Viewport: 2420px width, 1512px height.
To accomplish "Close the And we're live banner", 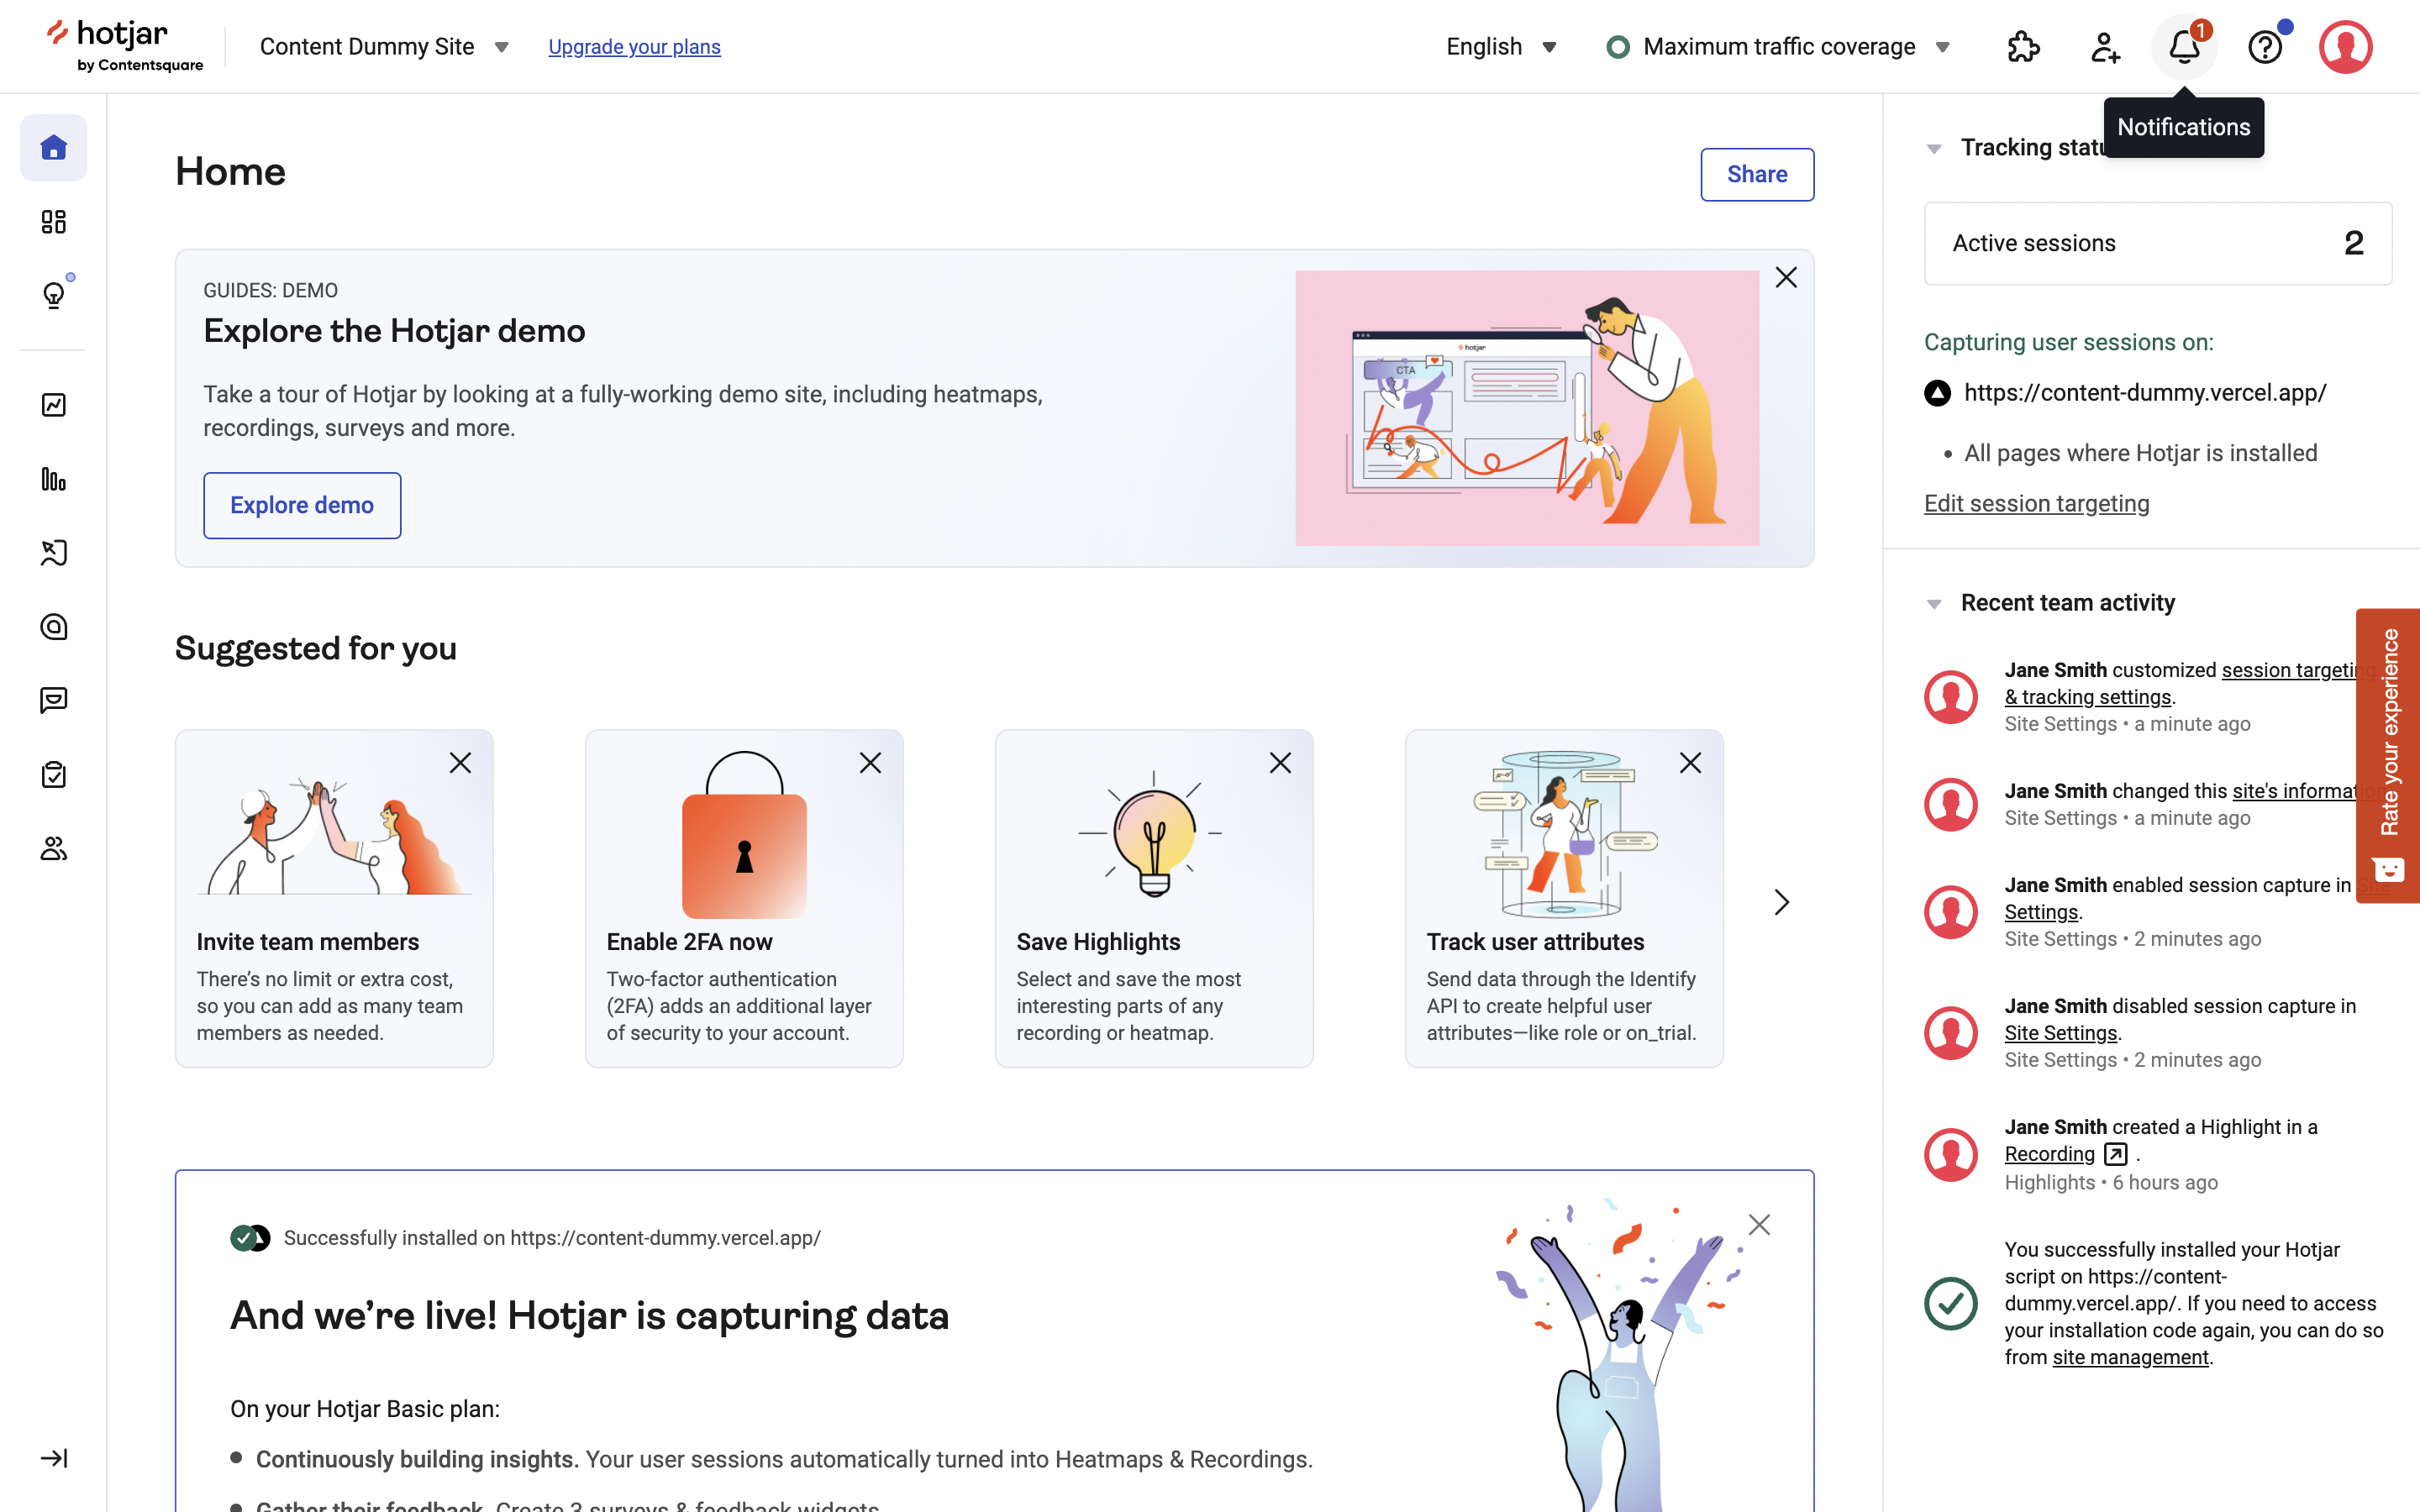I will point(1759,1225).
